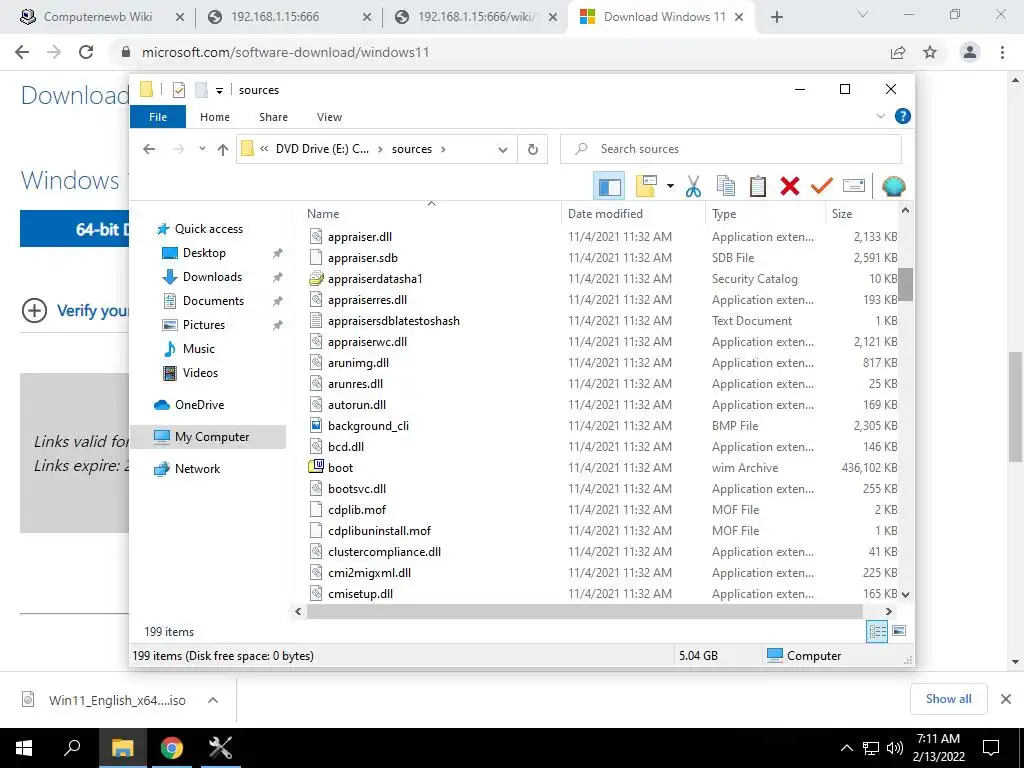Open Win11_English_x64 download options chevron
Viewport: 1024px width, 768px height.
213,700
